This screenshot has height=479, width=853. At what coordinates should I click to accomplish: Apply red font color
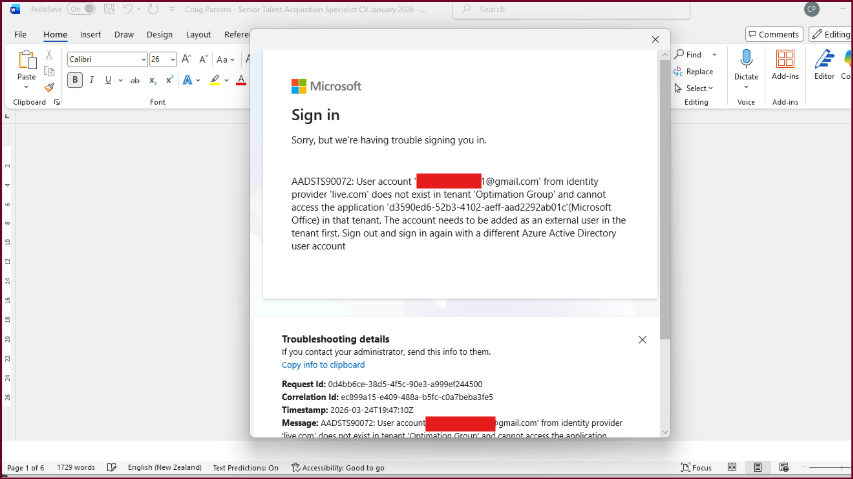[x=241, y=80]
